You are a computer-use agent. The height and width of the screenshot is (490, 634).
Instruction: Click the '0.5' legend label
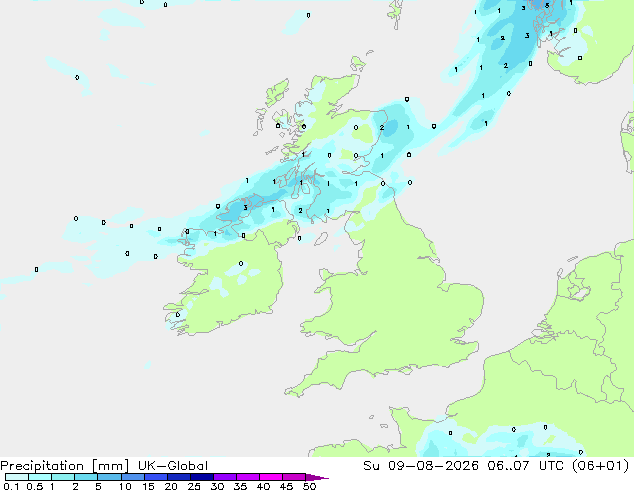pyautogui.click(x=35, y=486)
